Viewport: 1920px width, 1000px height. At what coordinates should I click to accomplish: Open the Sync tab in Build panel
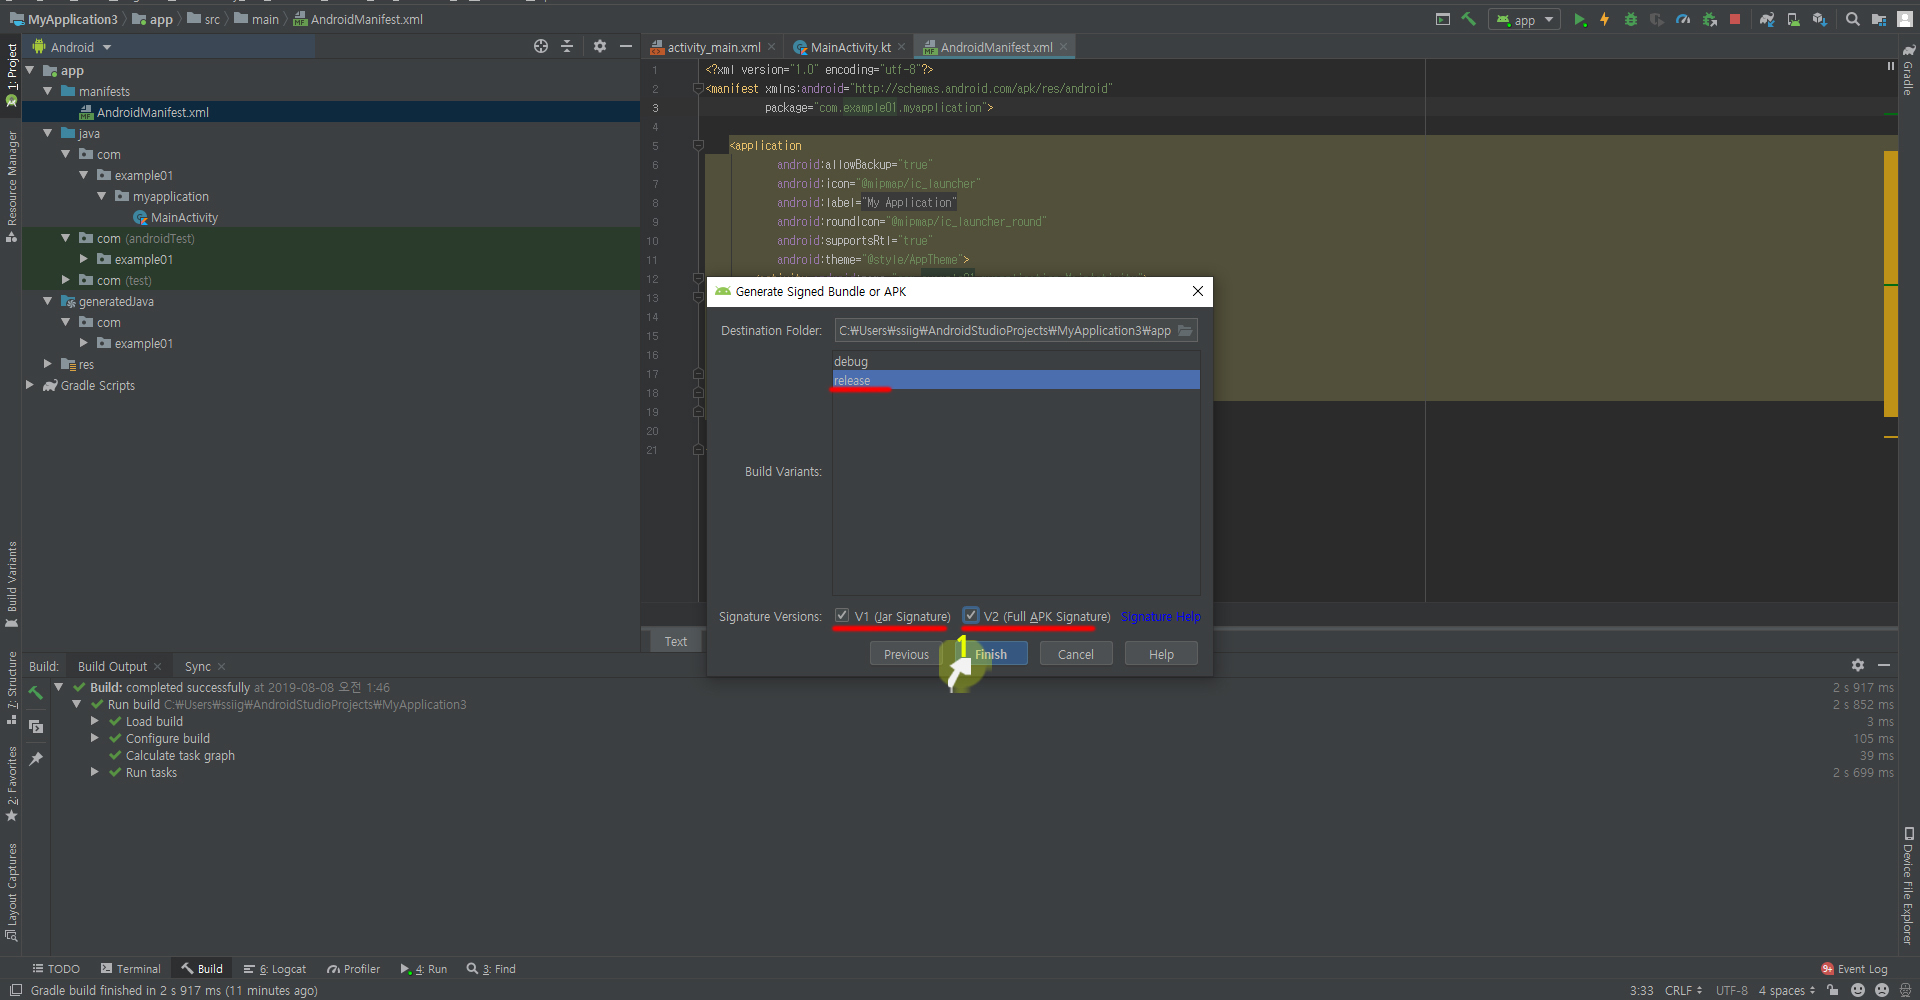197,666
